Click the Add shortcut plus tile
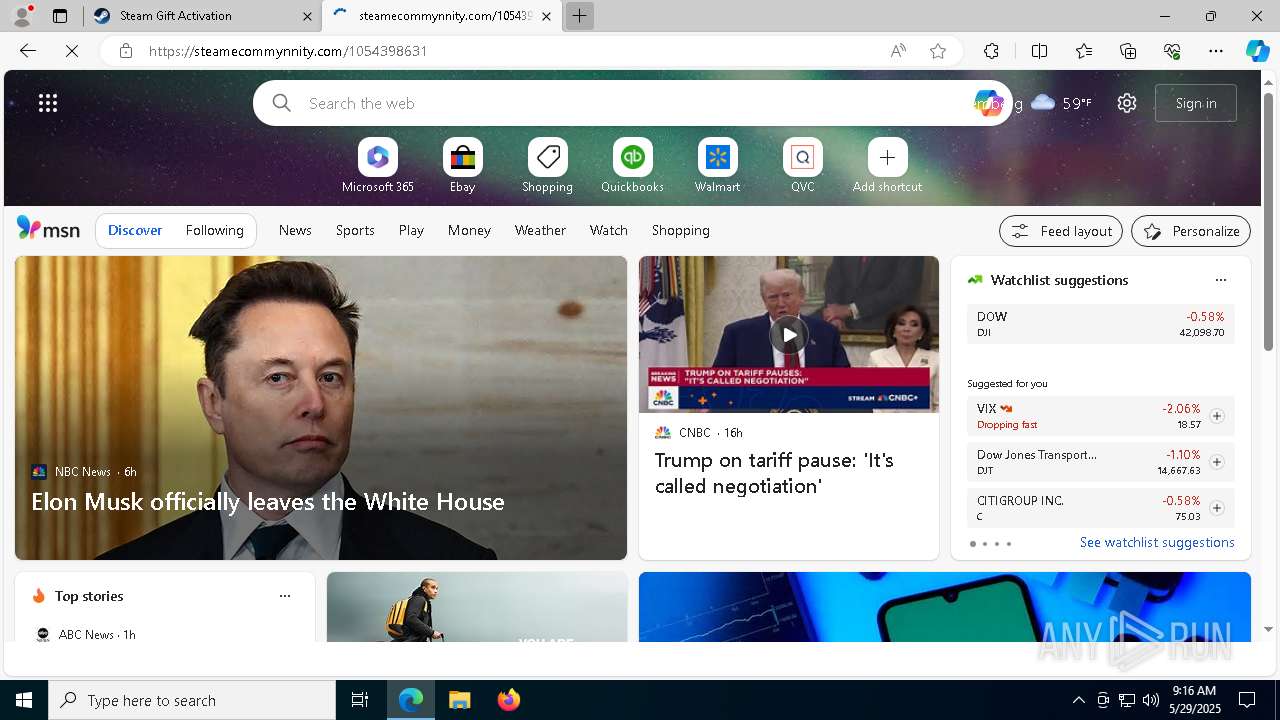Image resolution: width=1280 pixels, height=720 pixels. 887,166
